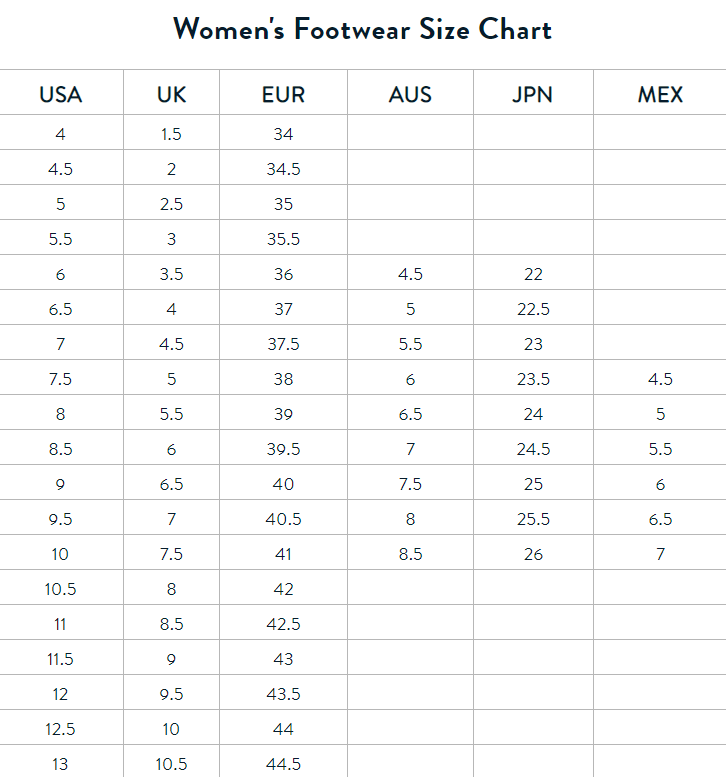Click the Women's Footwear Size Chart title
The height and width of the screenshot is (777, 726).
click(362, 29)
